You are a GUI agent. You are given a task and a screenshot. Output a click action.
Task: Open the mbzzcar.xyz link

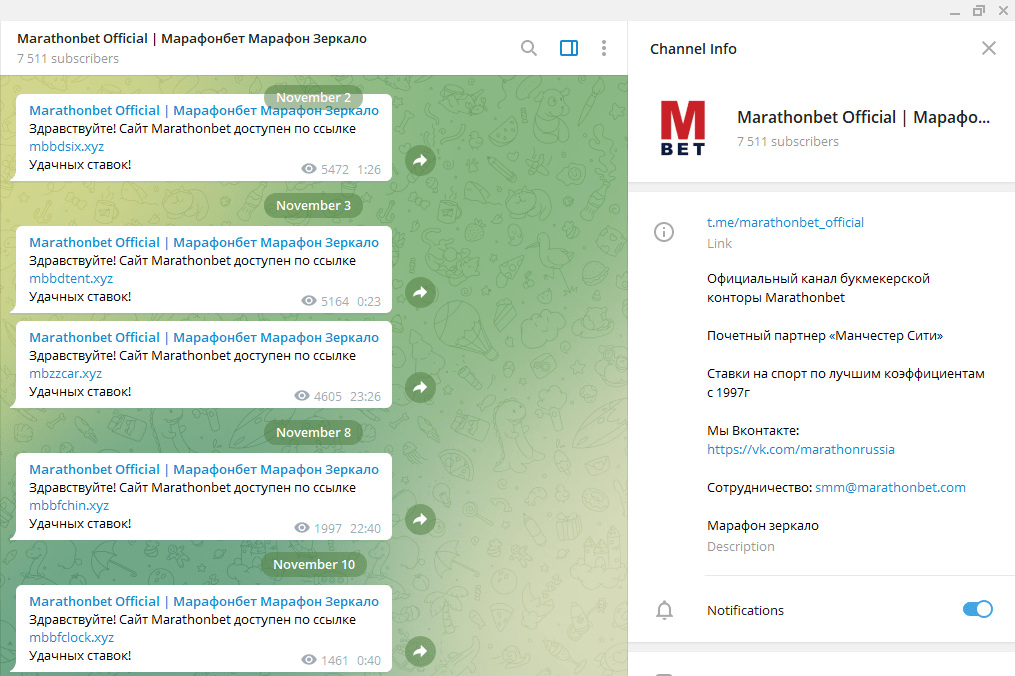[65, 374]
